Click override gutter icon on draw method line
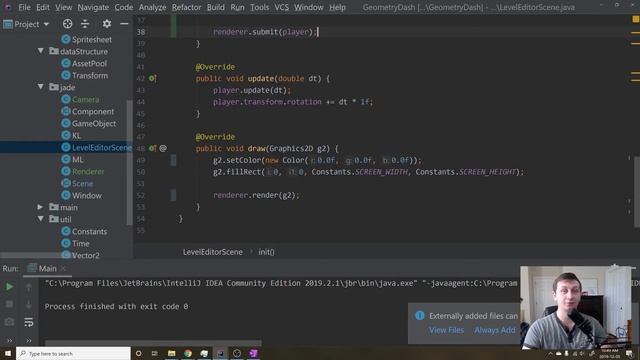Screen dimensions: 640x360 click(152, 148)
